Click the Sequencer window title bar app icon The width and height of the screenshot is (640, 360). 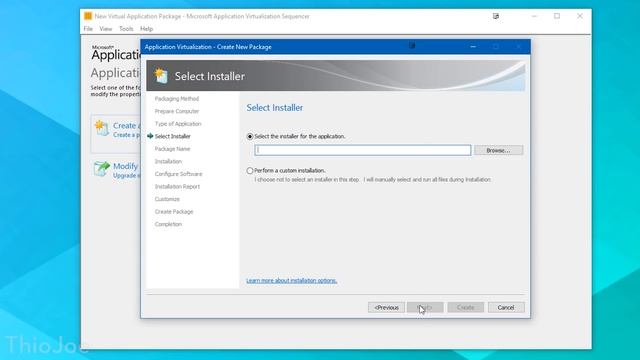(88, 16)
